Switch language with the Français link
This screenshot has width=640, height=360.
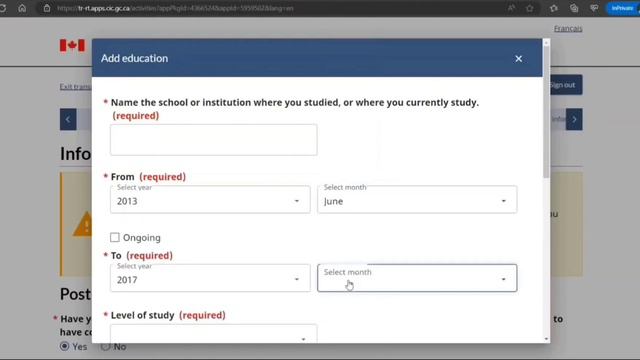(x=568, y=28)
